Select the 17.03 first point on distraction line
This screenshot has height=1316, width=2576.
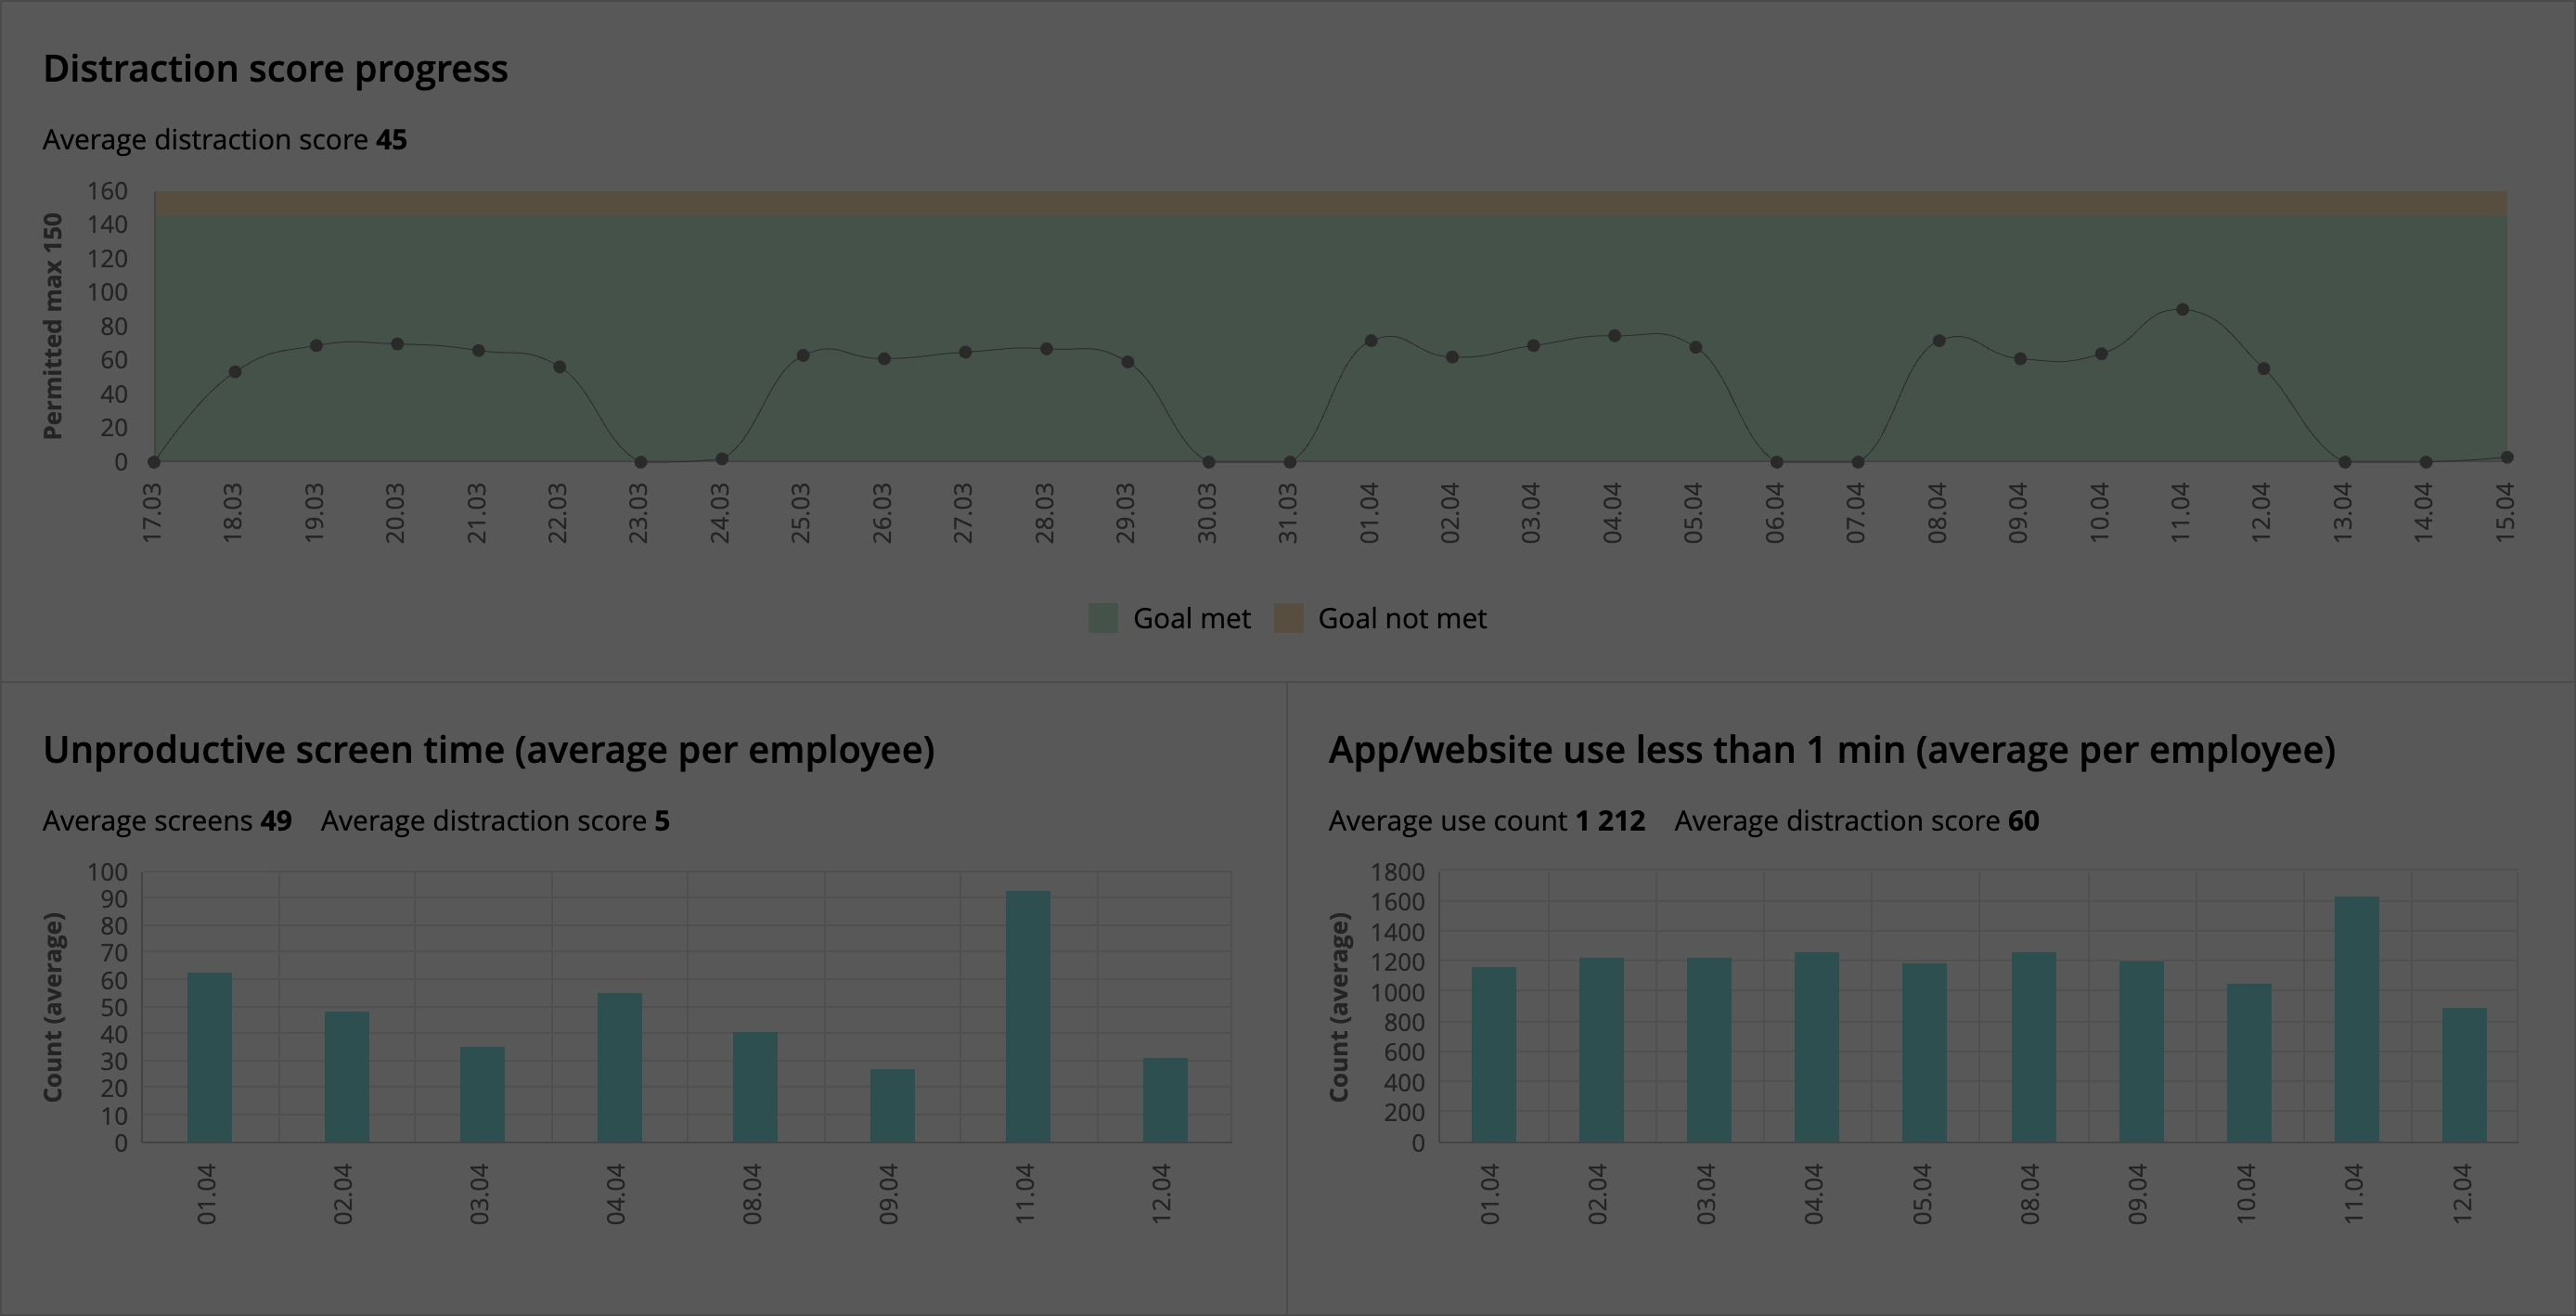[x=154, y=462]
